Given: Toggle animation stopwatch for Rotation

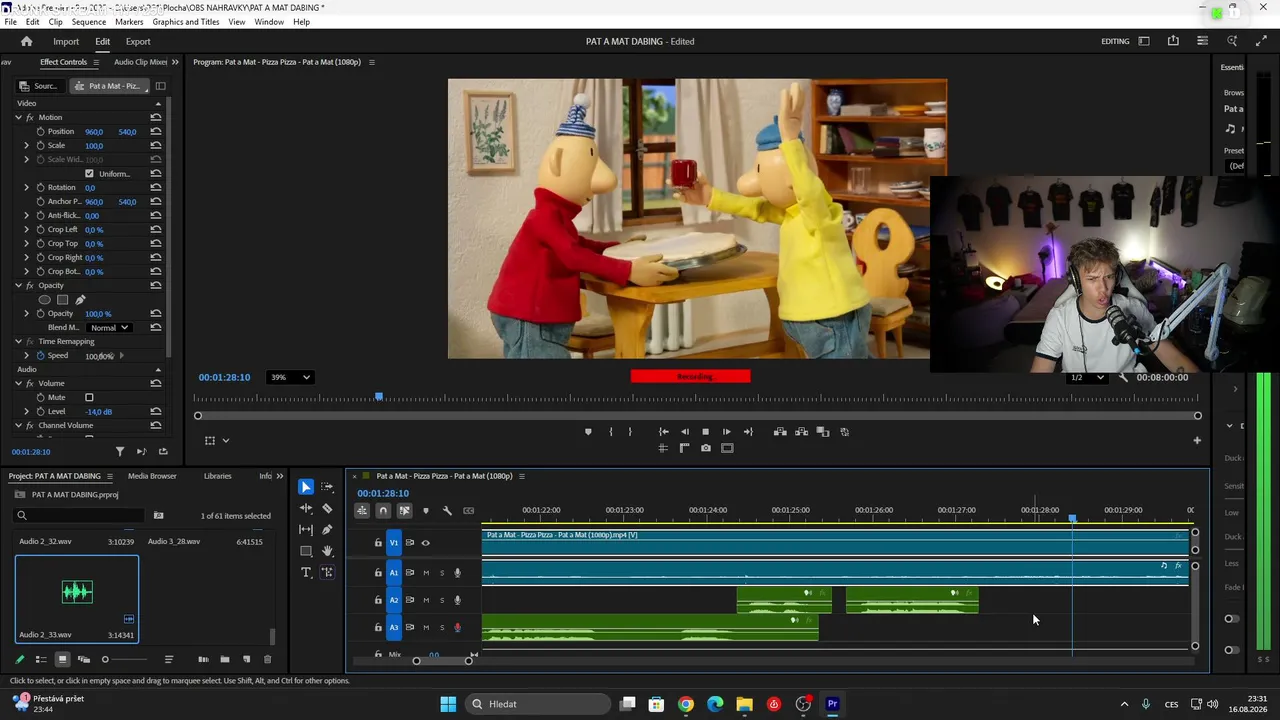Looking at the screenshot, I should pos(40,187).
